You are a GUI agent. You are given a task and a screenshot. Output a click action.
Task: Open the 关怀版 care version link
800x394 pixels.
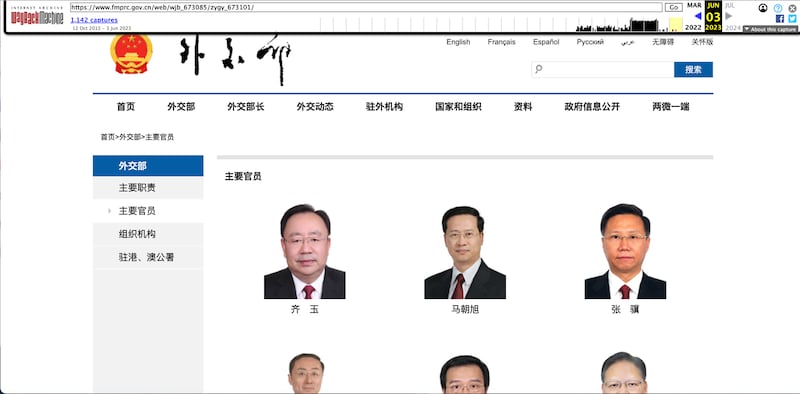702,42
